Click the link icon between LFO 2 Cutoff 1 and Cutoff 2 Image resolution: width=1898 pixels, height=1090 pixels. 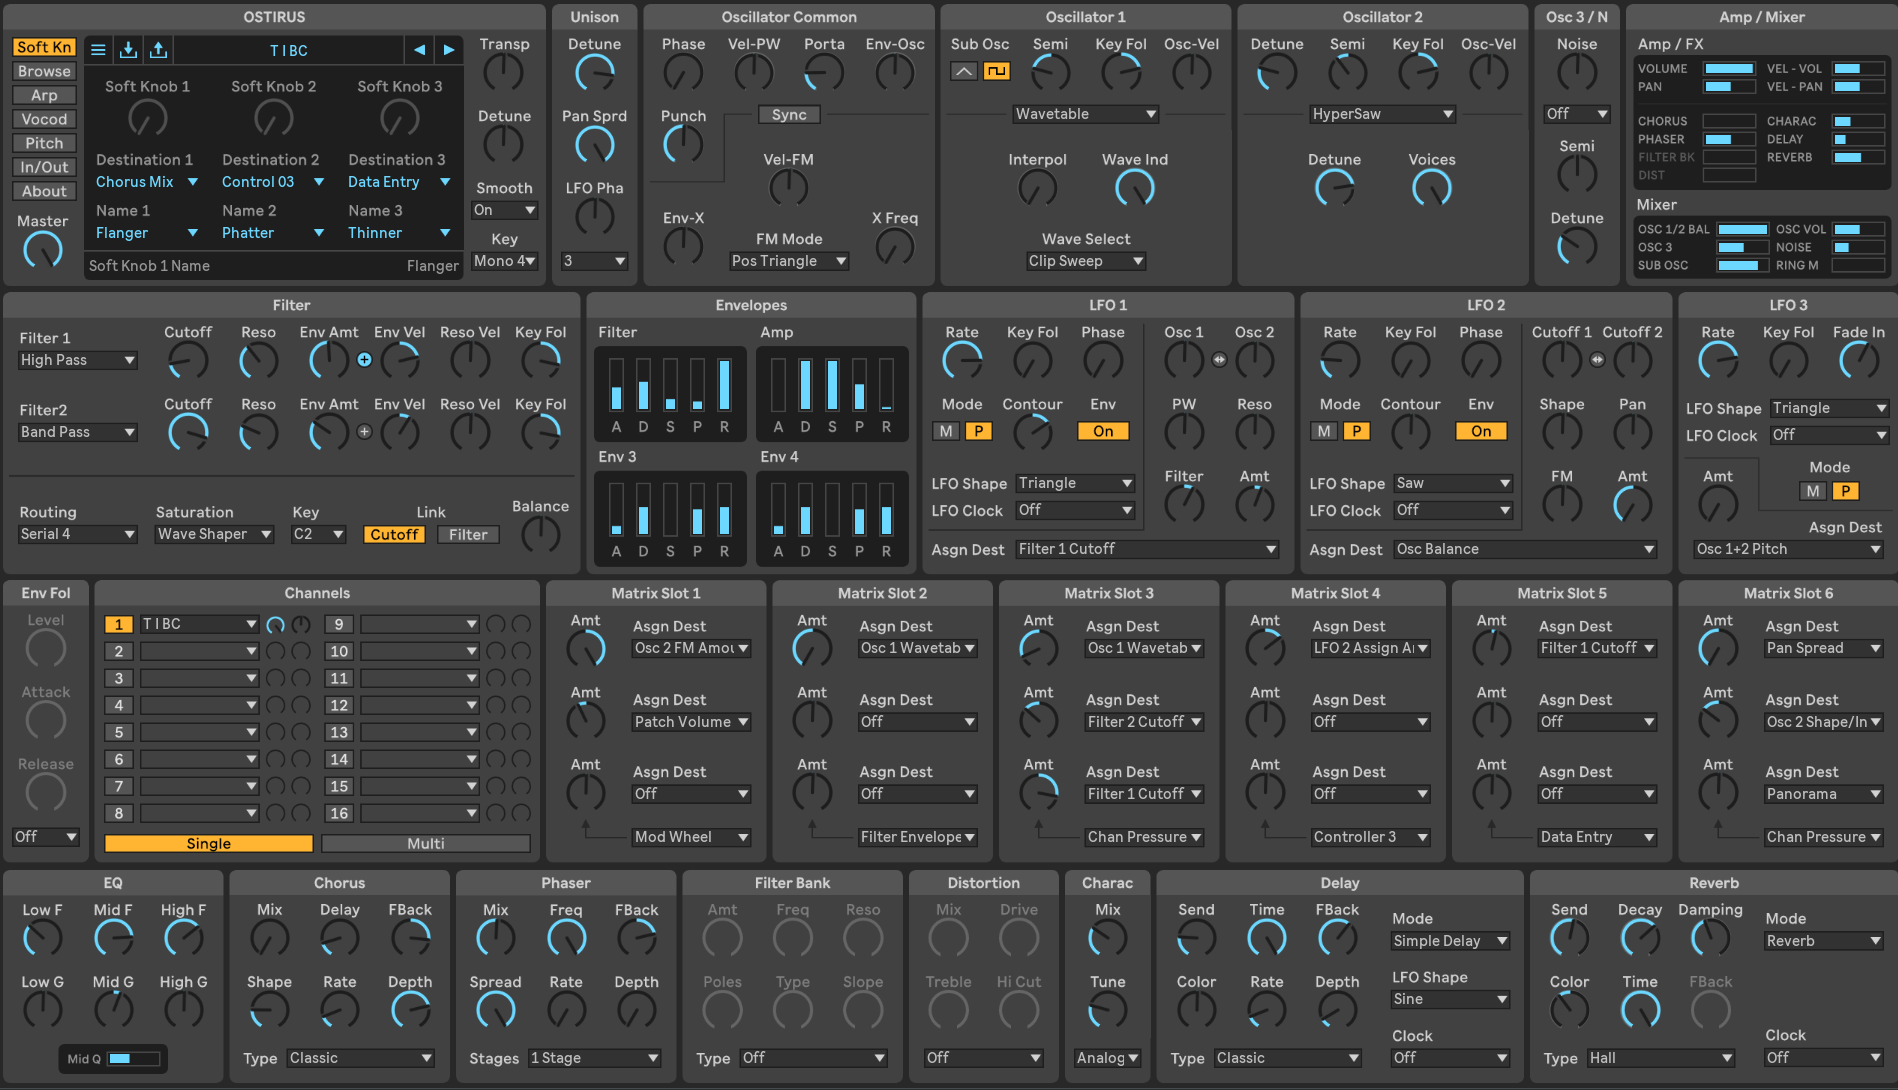1597,360
